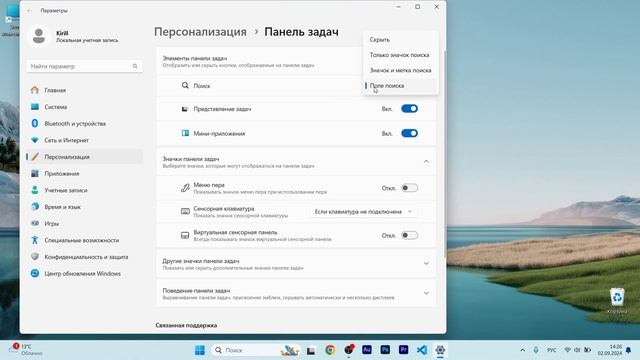This screenshot has height=360, width=640.
Task: Open Photoshop from the taskbar
Action: pyautogui.click(x=385, y=350)
